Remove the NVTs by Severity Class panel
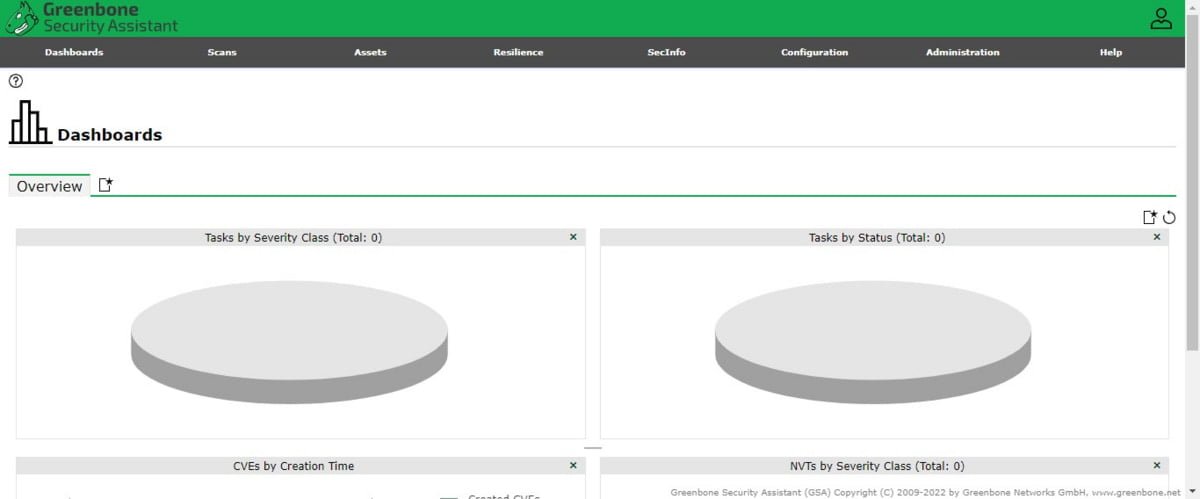The image size is (1200, 499). point(1157,465)
